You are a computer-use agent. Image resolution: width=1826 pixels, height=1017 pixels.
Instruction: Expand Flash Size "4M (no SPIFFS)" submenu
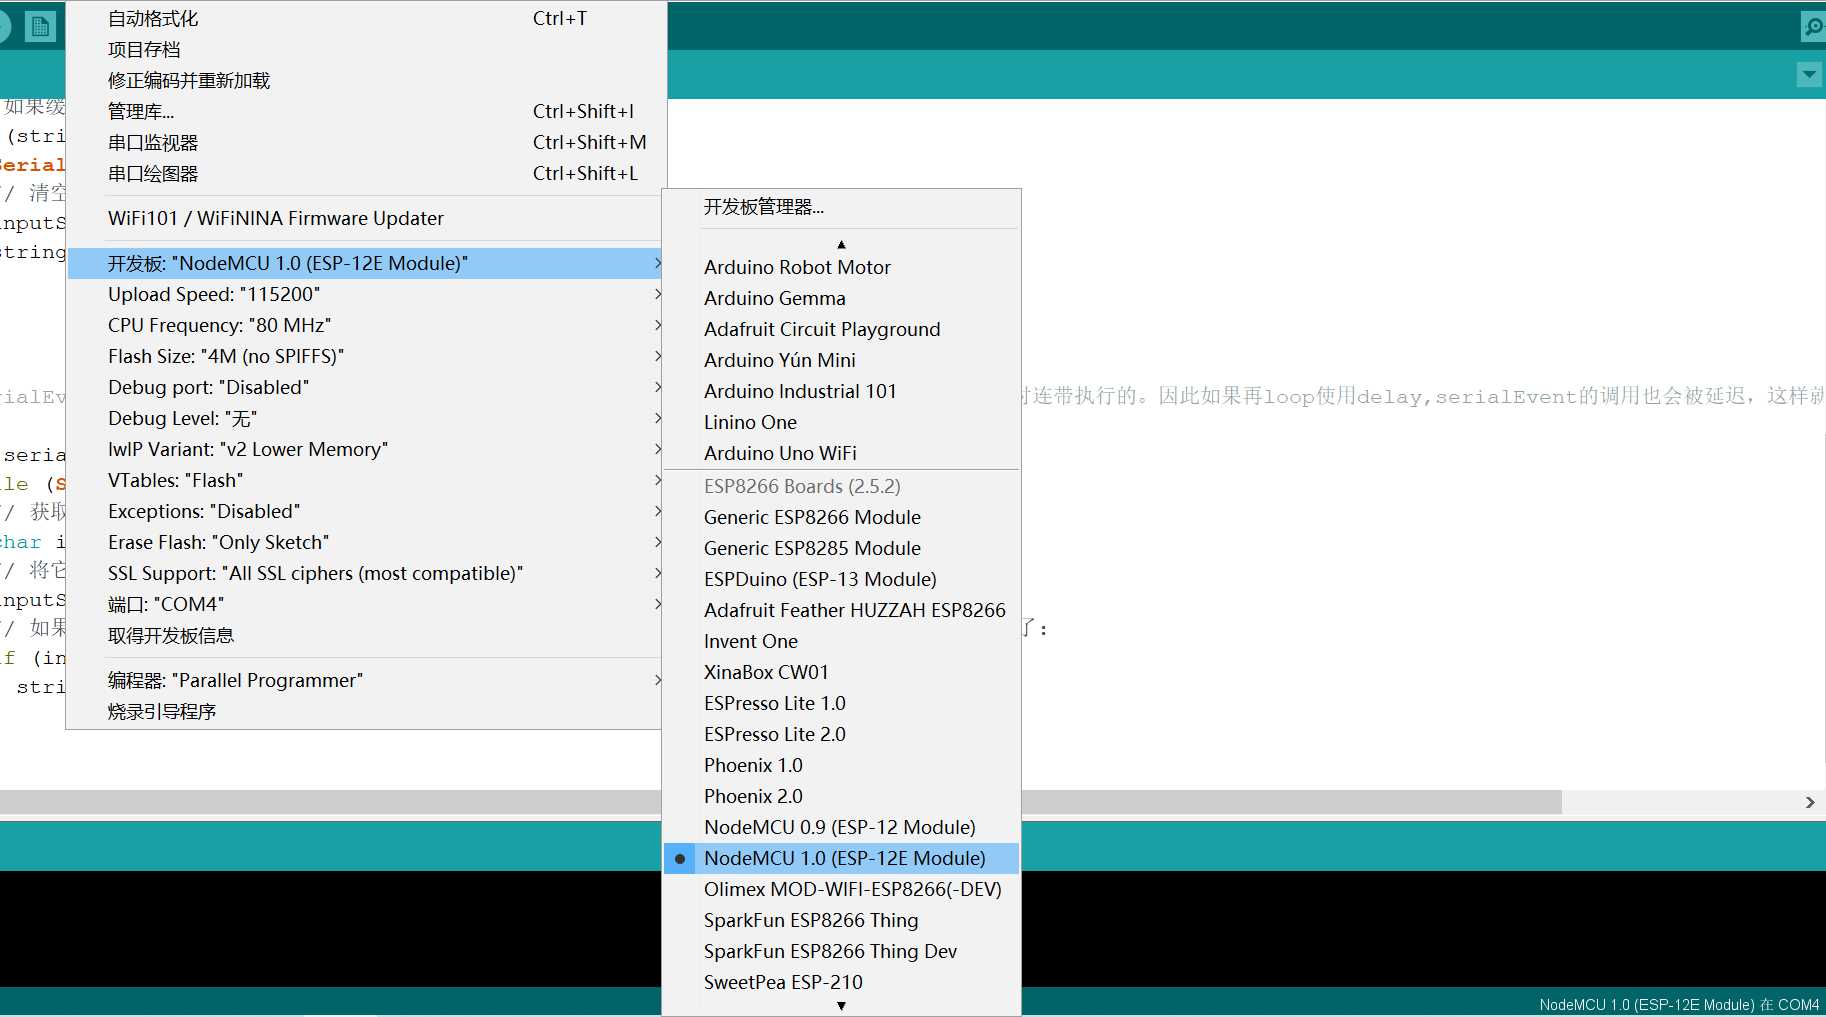point(366,356)
